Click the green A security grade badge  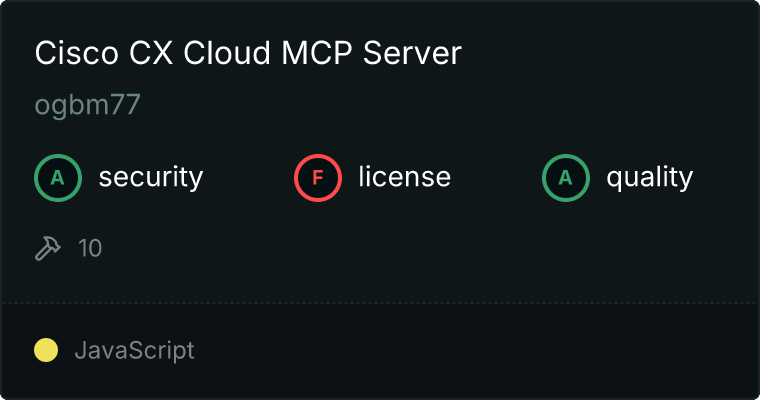click(x=58, y=178)
